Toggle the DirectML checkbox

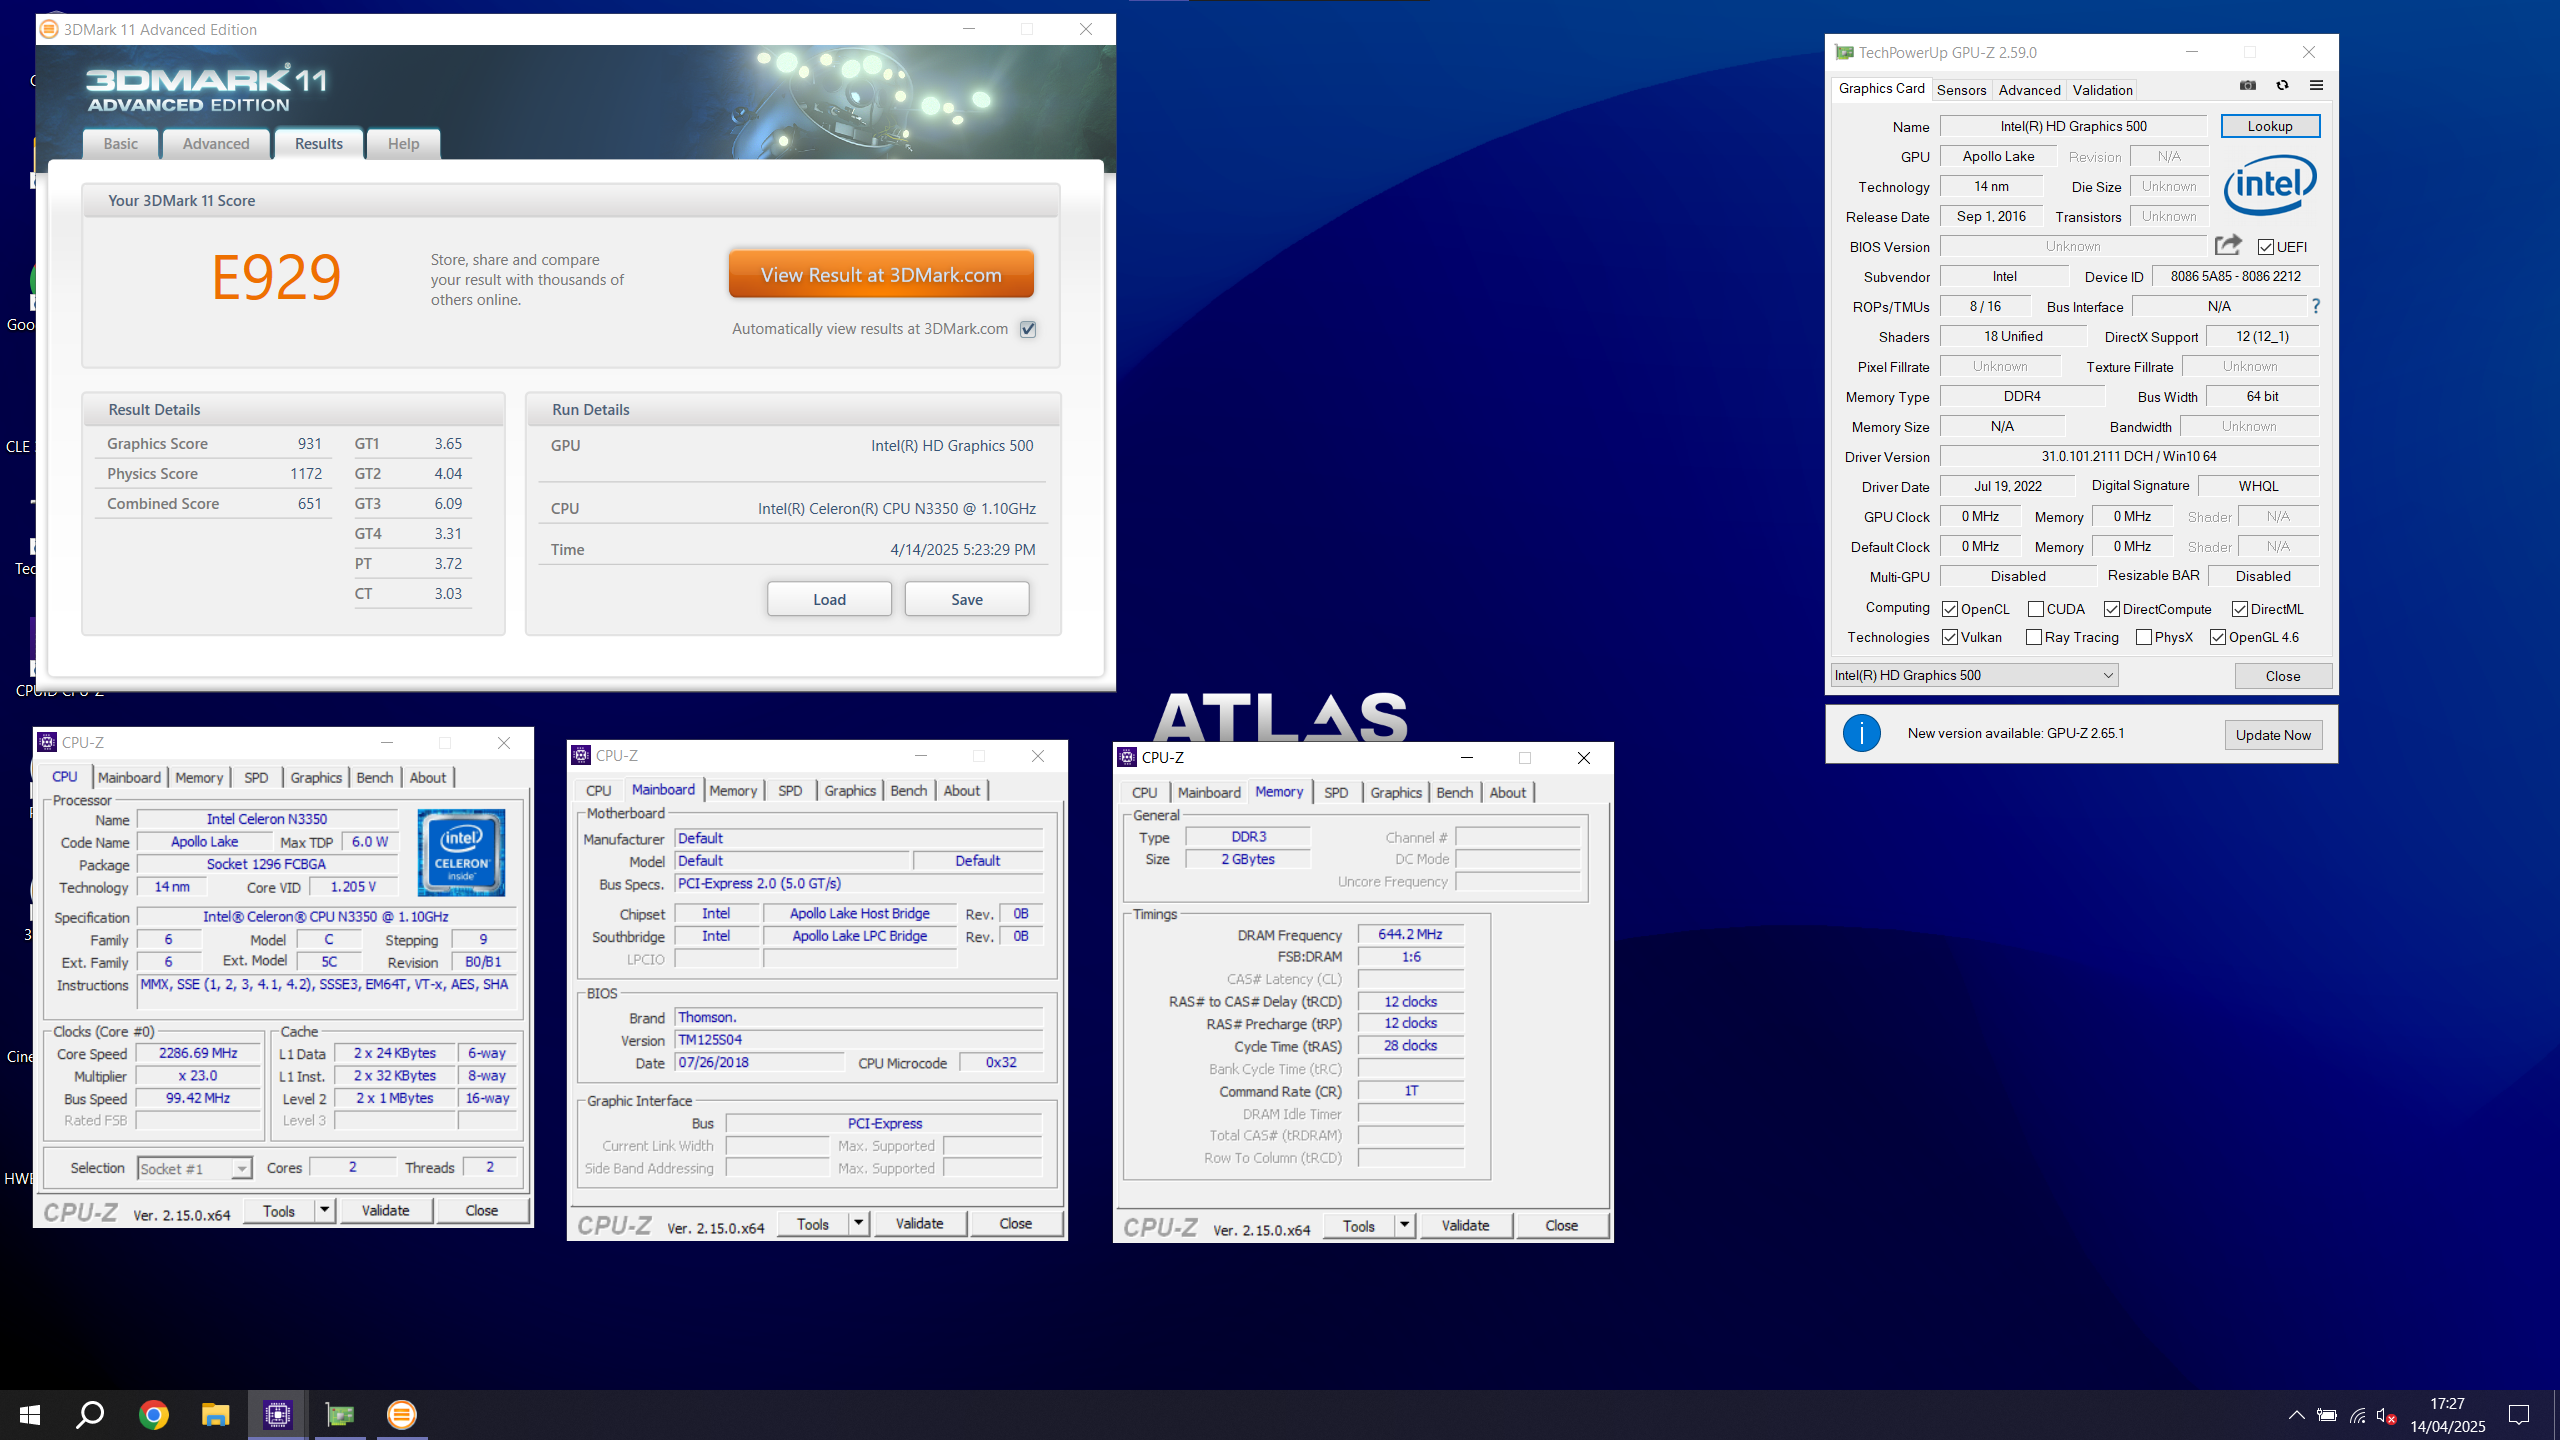pos(2240,609)
